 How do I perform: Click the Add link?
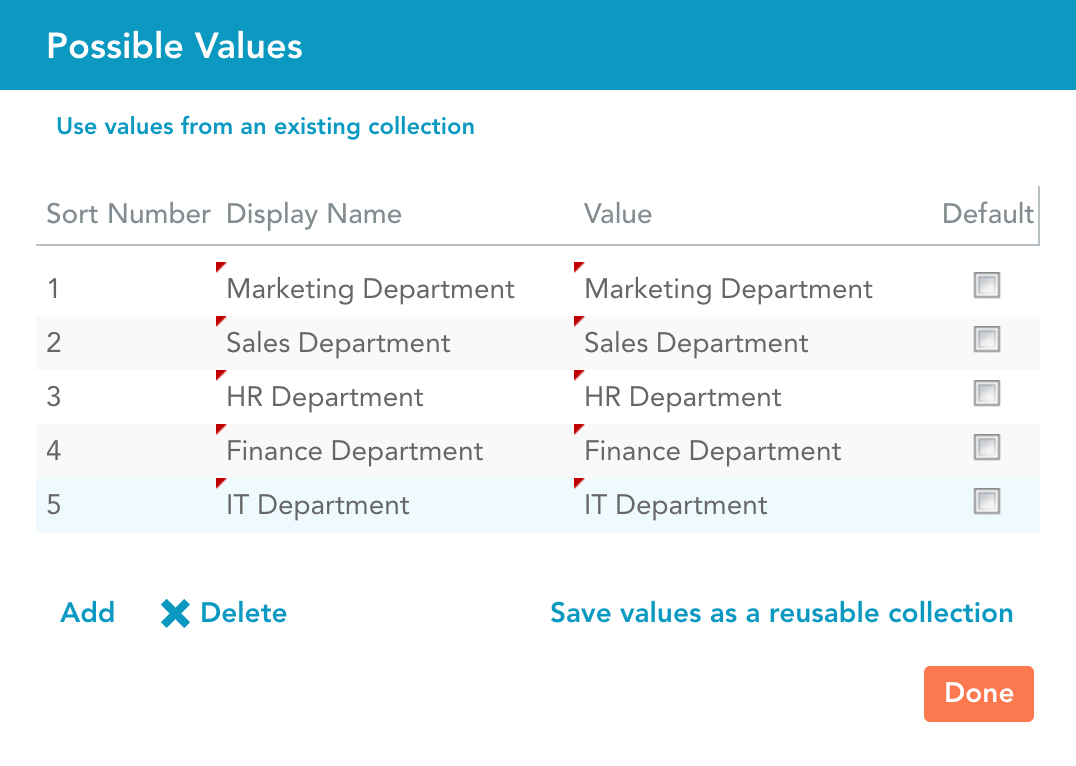87,613
